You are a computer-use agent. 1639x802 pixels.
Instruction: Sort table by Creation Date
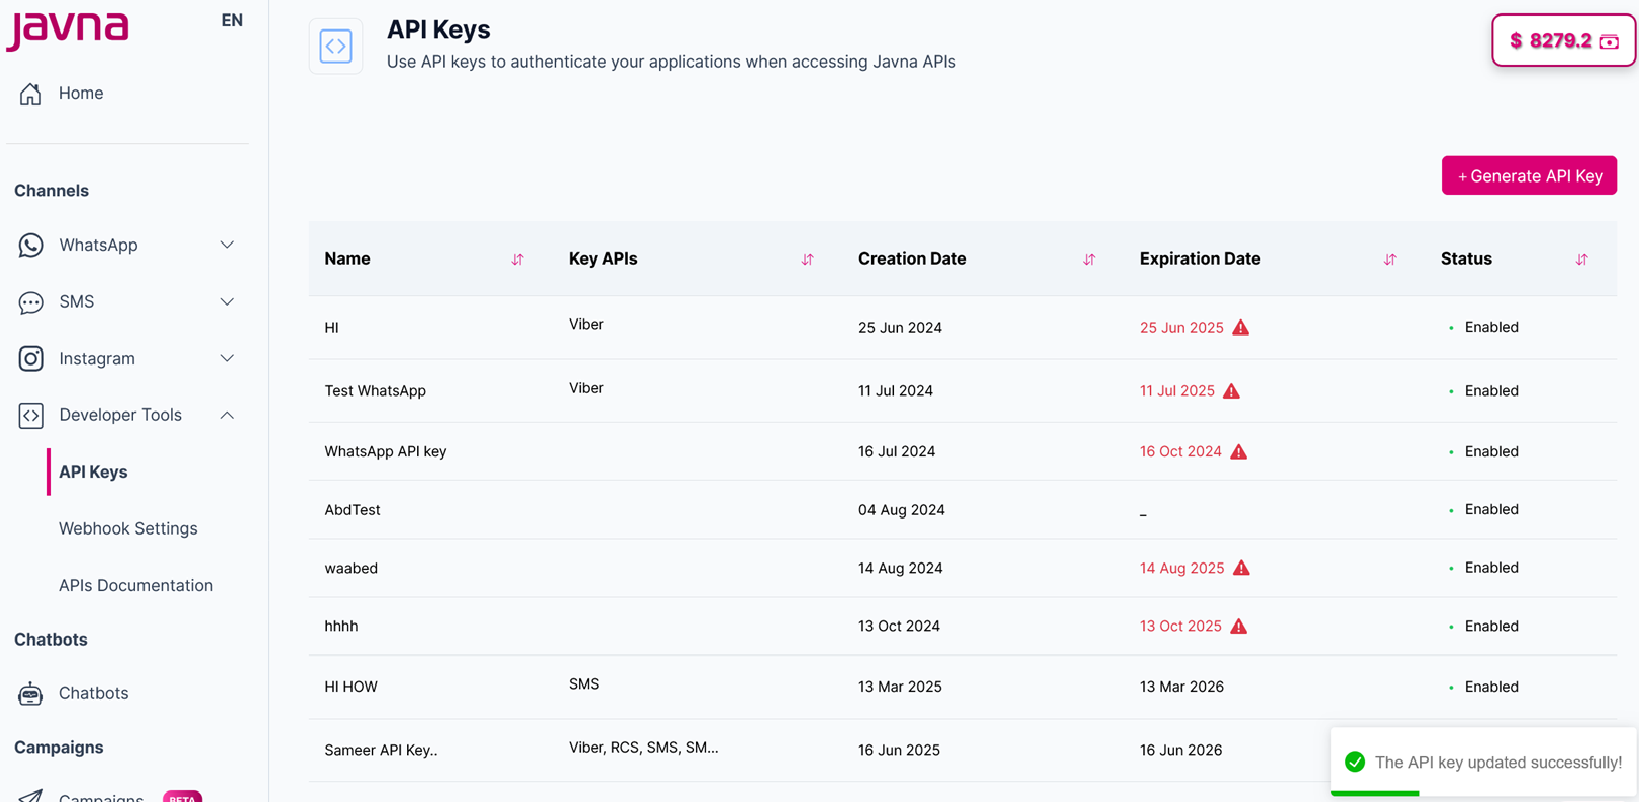pyautogui.click(x=1089, y=259)
